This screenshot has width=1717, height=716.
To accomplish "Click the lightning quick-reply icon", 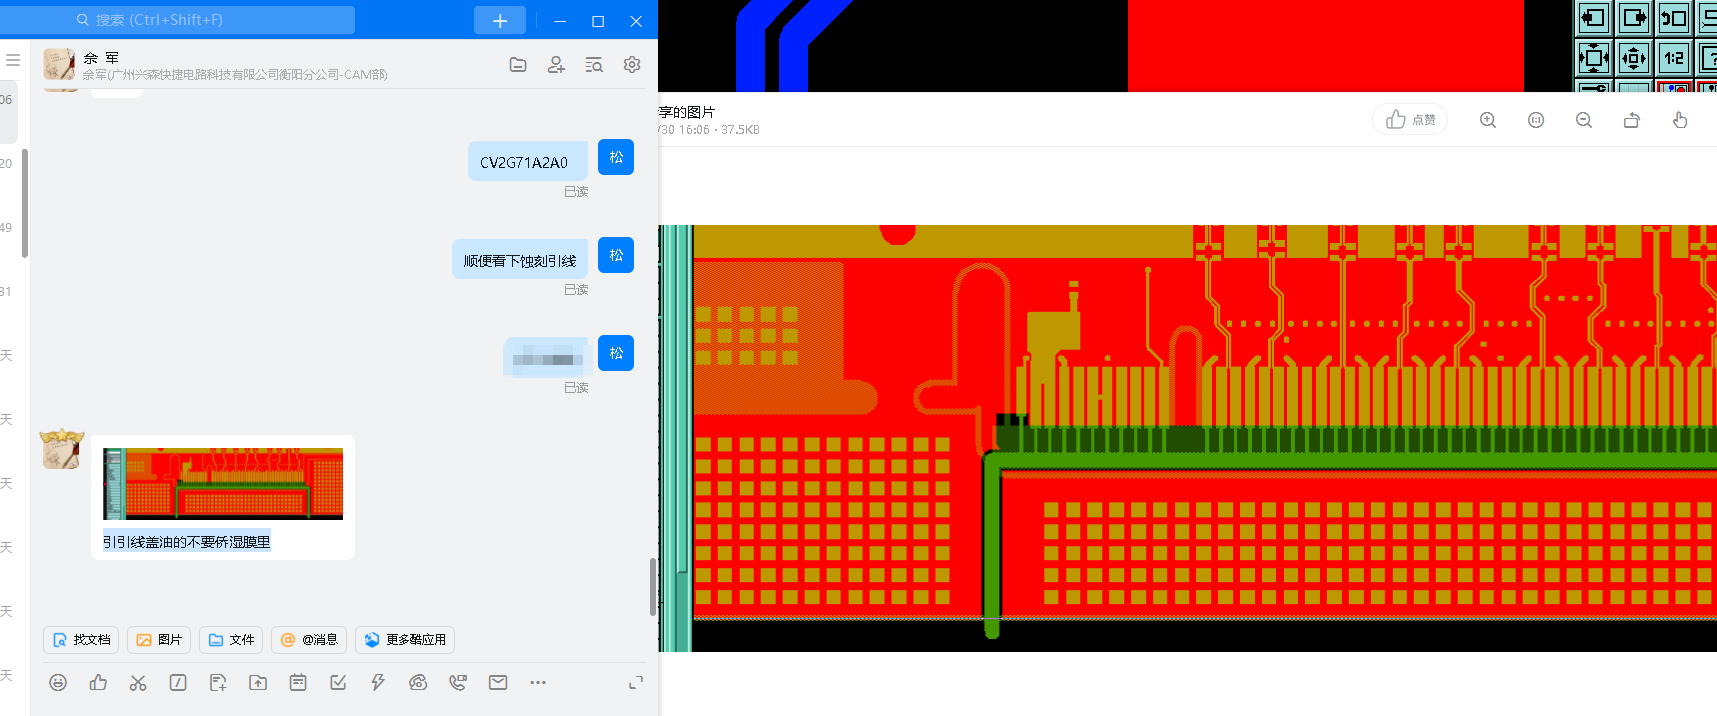I will (378, 682).
